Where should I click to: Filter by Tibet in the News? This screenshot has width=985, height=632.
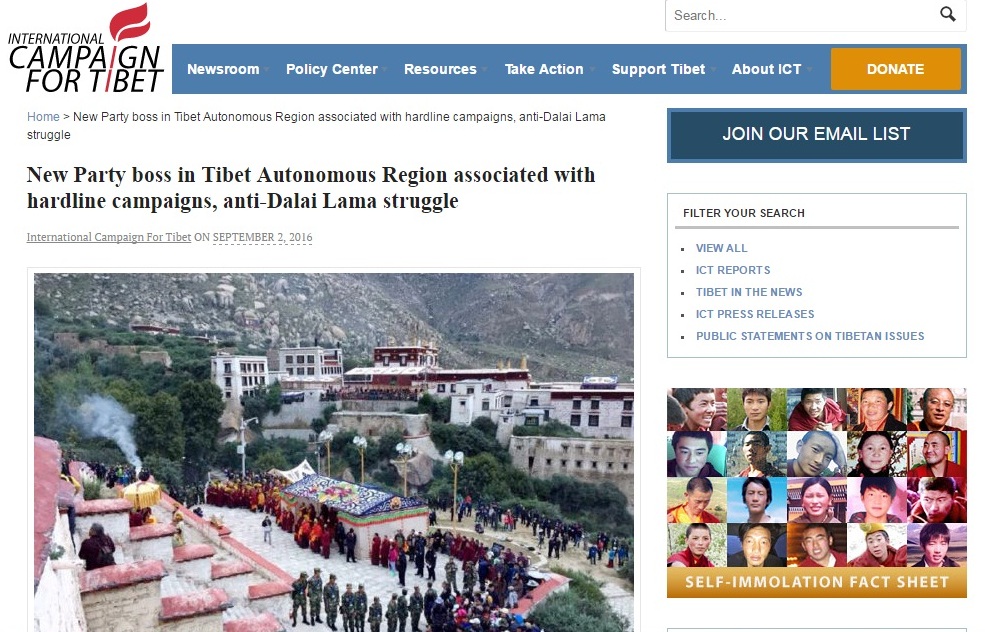[749, 292]
